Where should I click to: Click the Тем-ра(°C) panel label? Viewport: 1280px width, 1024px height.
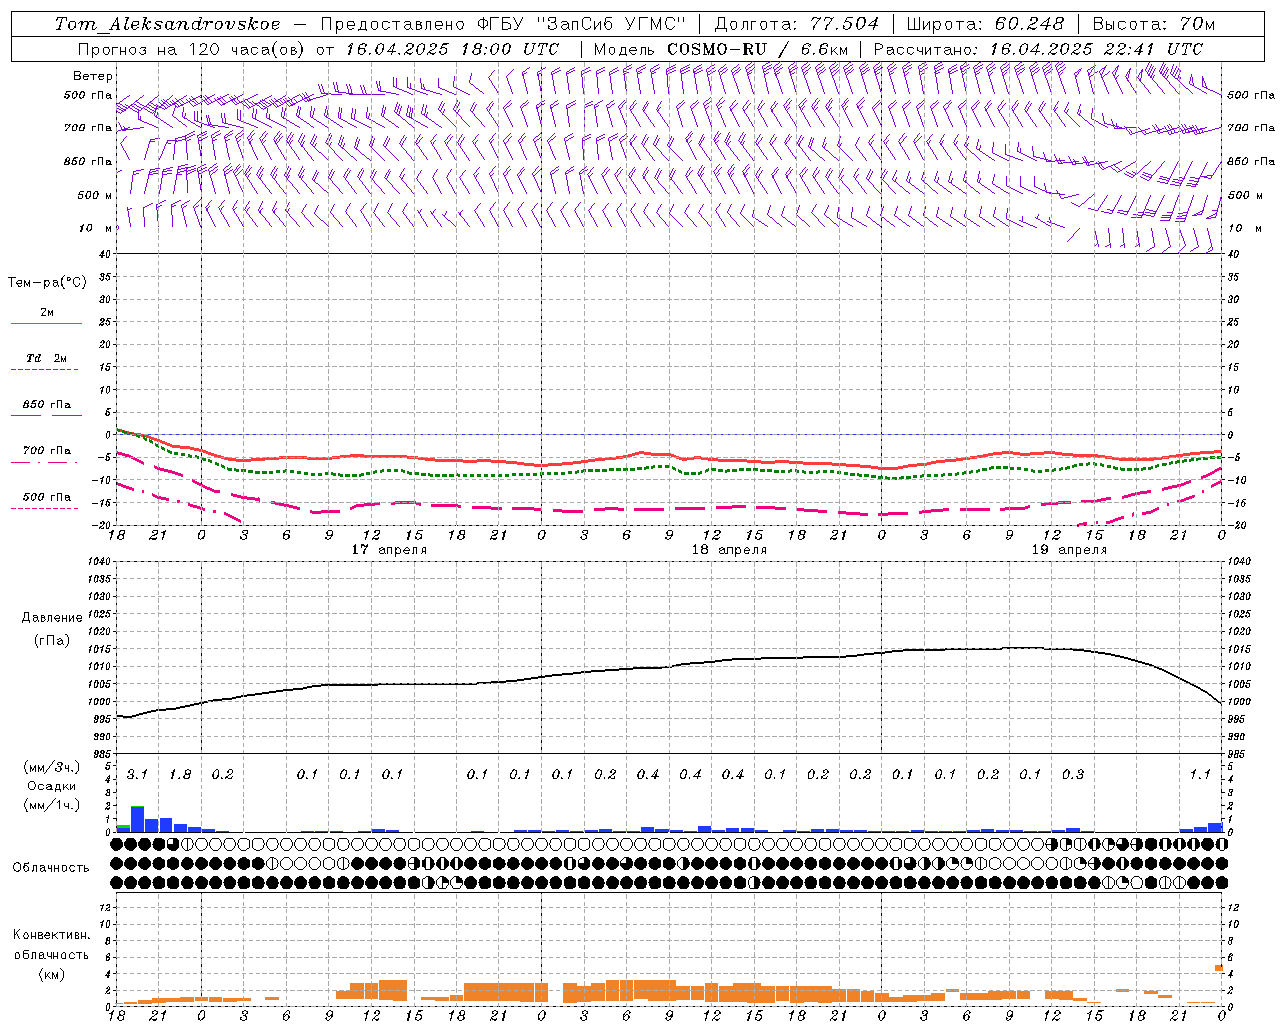47,283
